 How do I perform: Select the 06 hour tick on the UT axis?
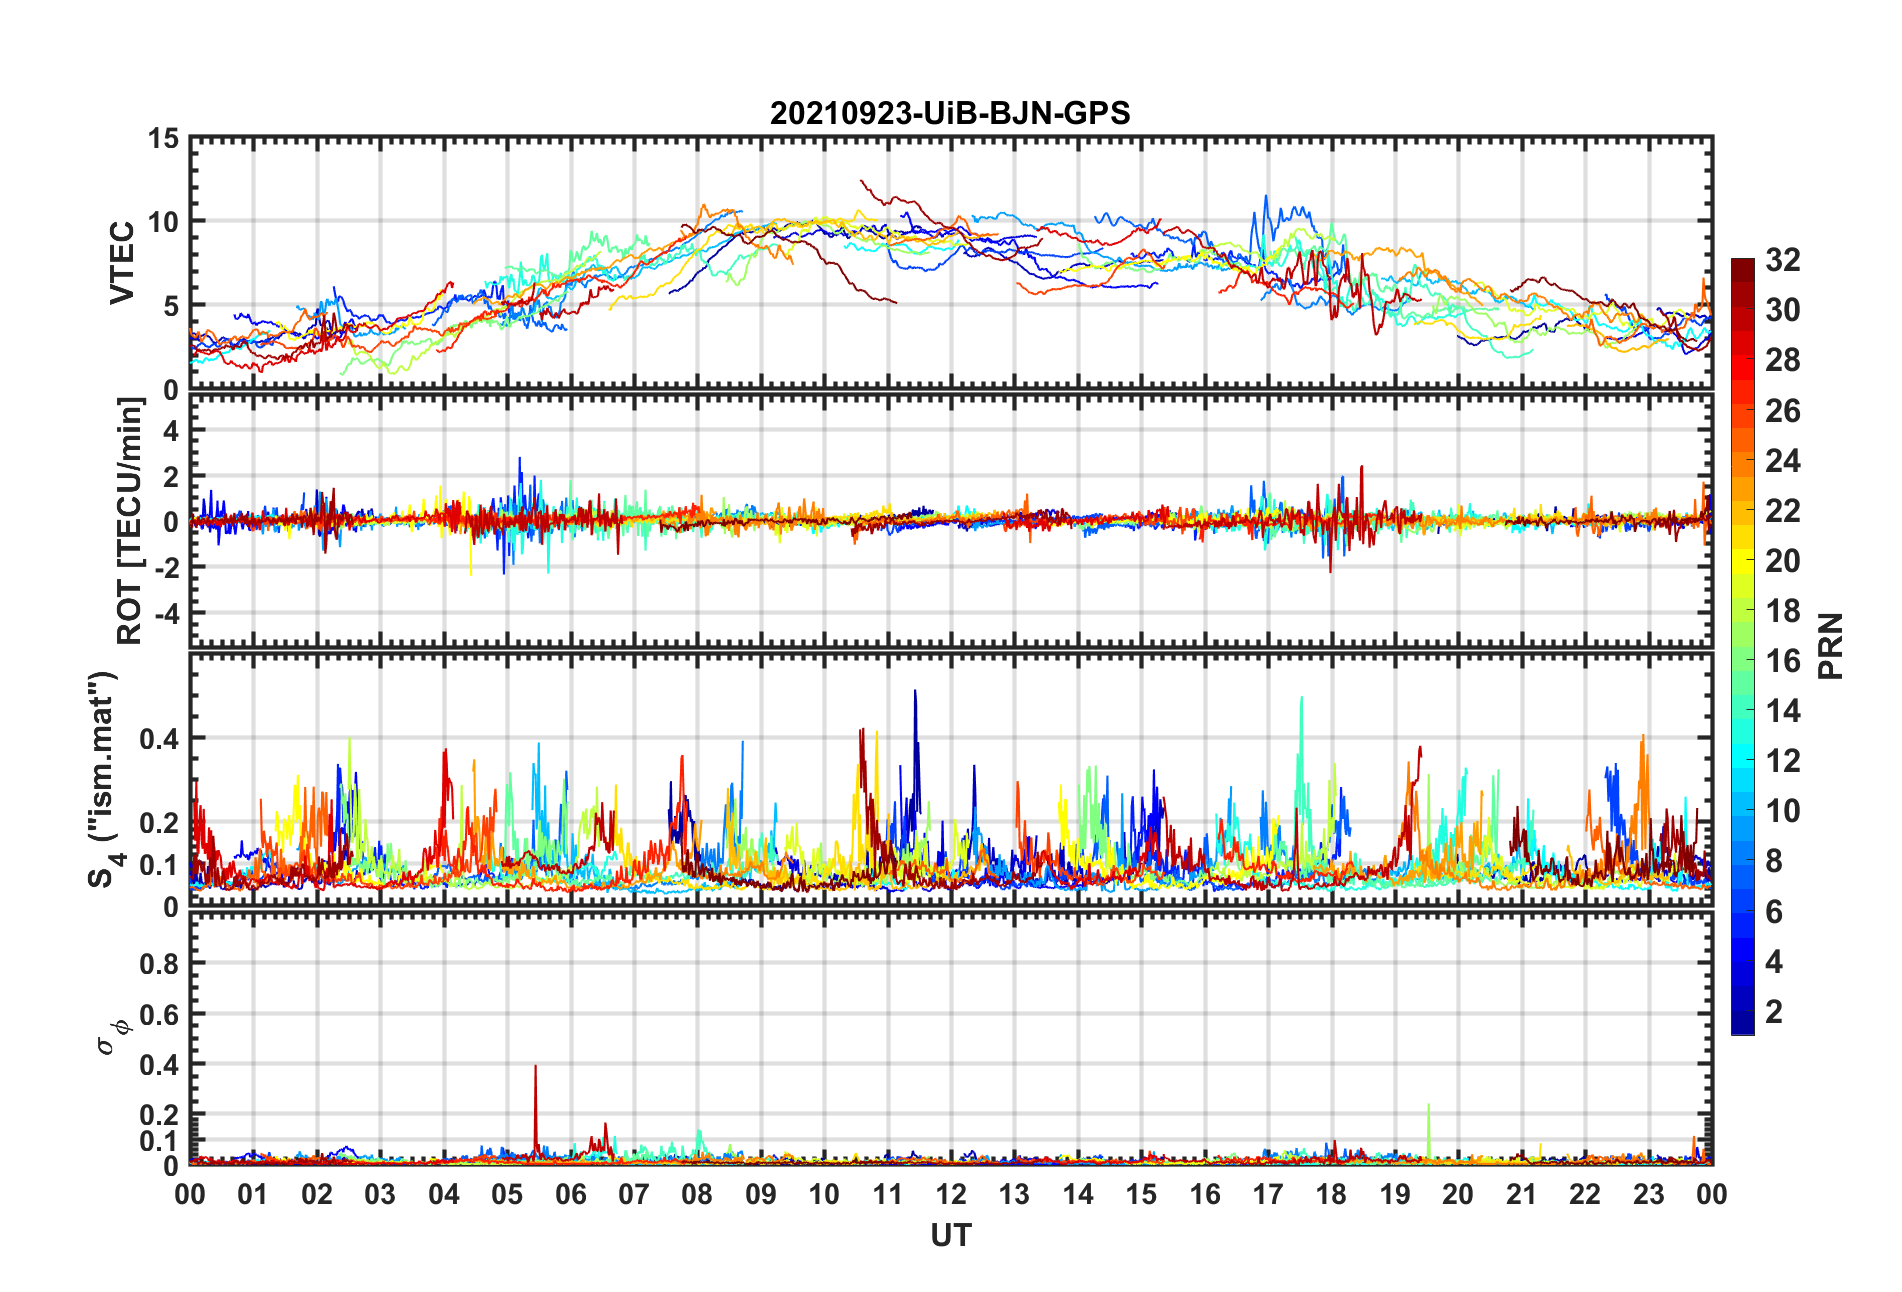tap(570, 1194)
